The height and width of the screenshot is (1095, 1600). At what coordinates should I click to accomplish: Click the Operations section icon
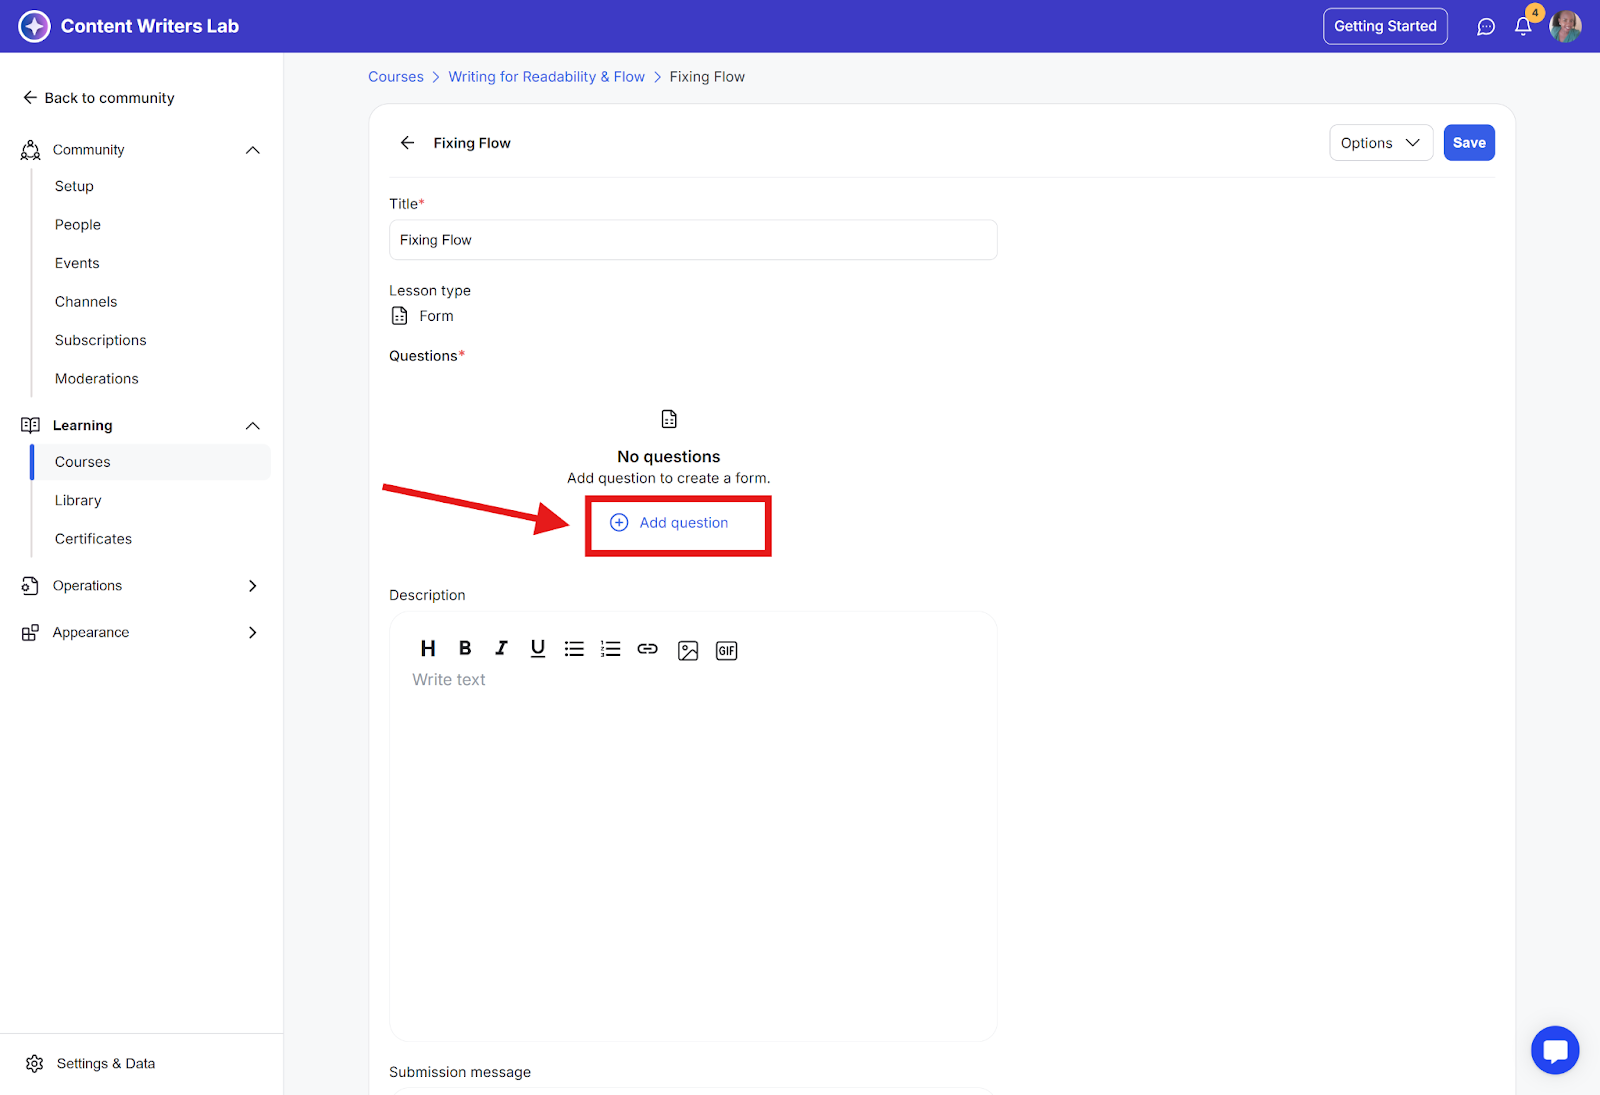[x=31, y=586]
